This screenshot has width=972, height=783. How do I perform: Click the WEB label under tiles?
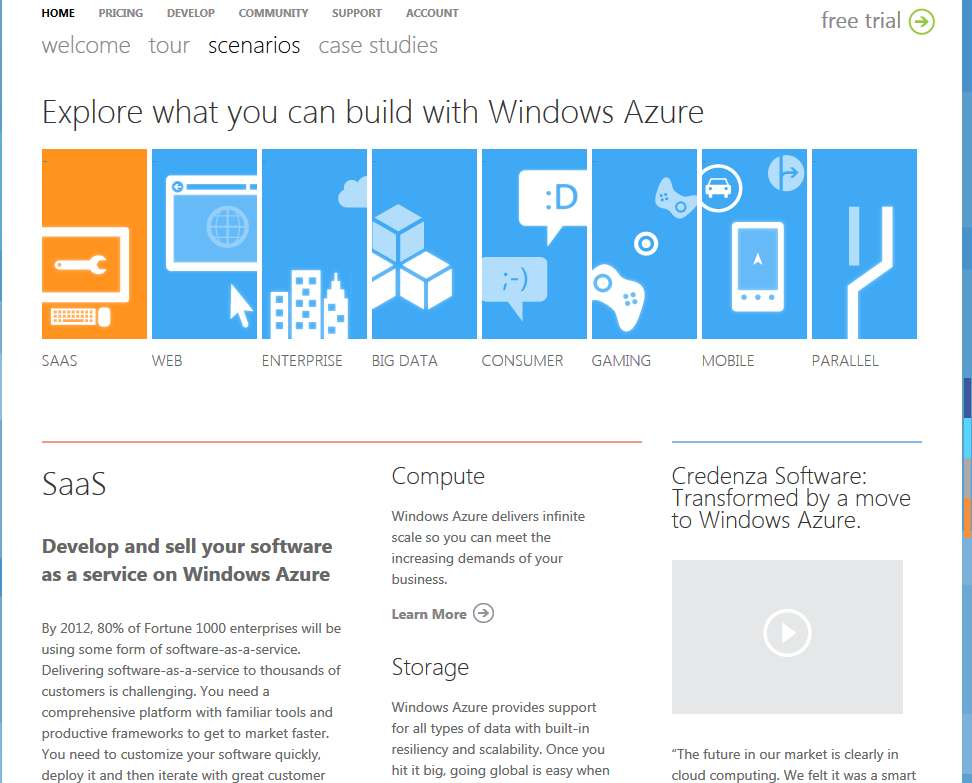167,361
